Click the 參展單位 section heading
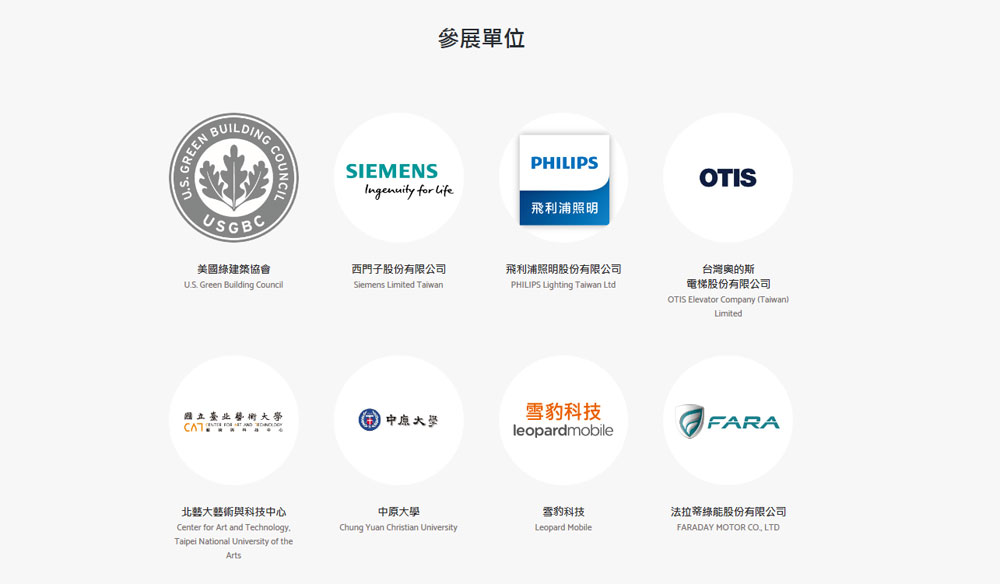 coord(482,38)
